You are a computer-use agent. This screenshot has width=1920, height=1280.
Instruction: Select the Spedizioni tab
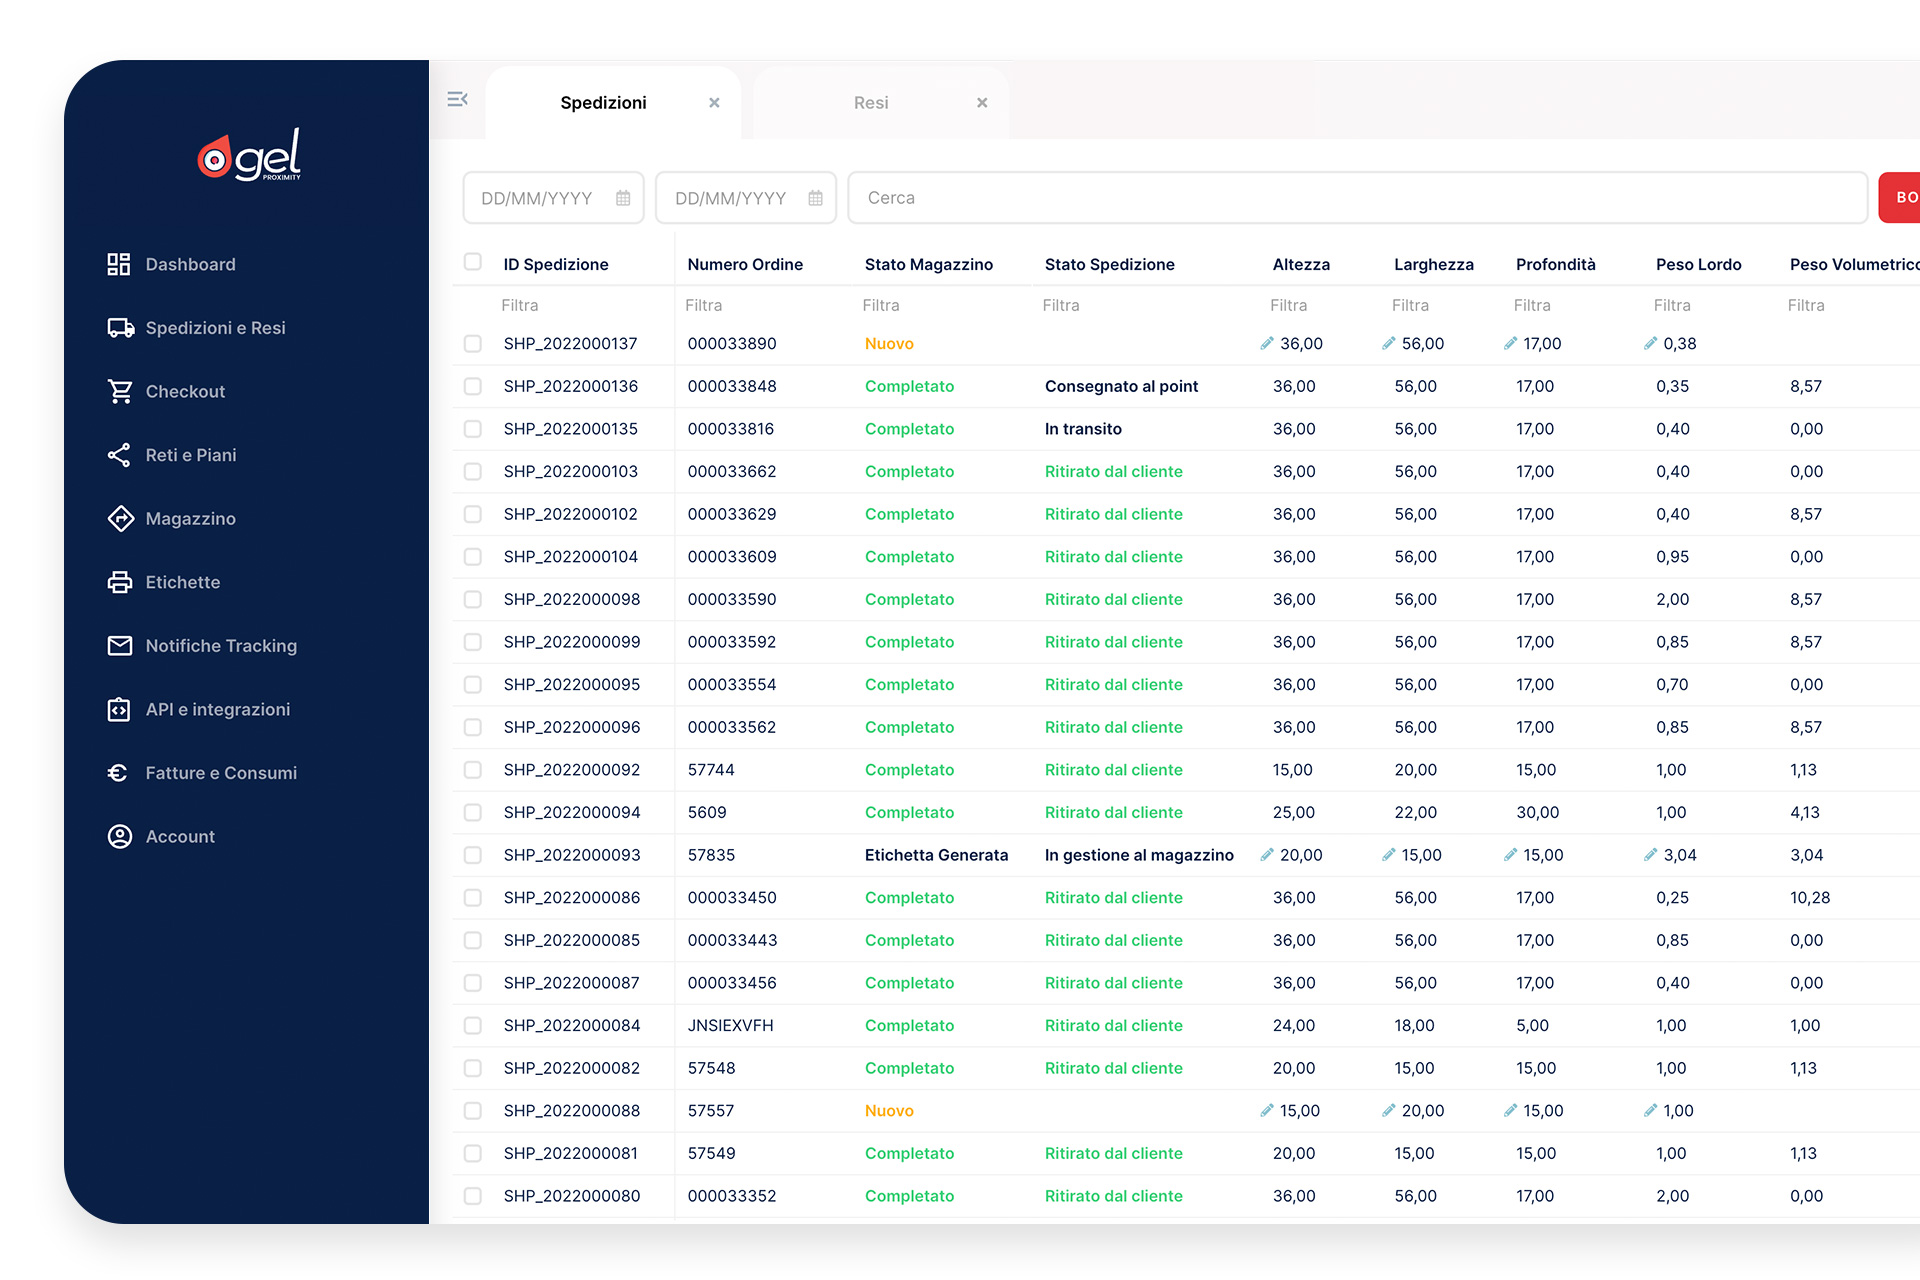[x=604, y=102]
